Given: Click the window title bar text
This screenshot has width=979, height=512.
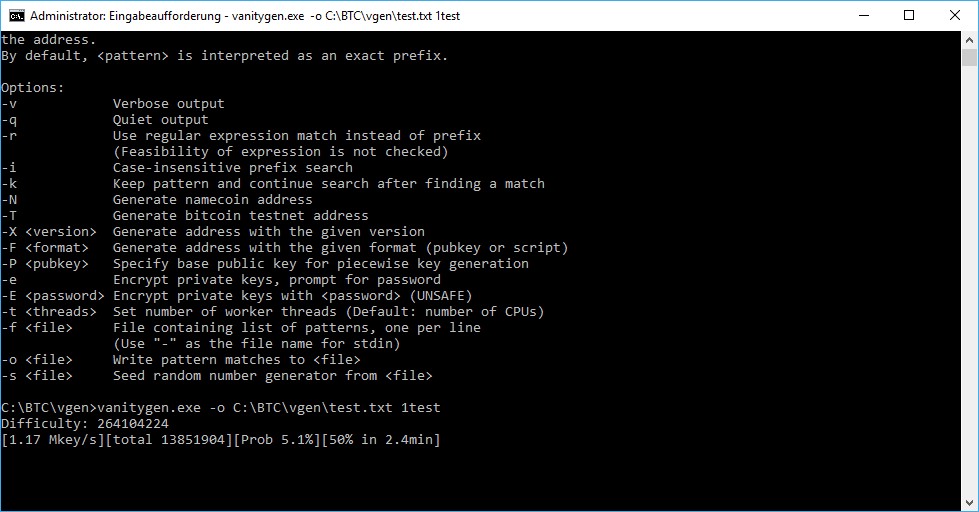Looking at the screenshot, I should click(x=245, y=16).
